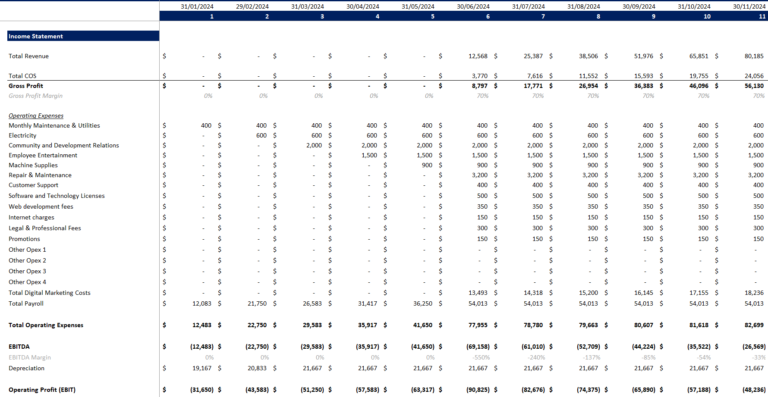Image resolution: width=768 pixels, height=397 pixels.
Task: Select the 30/04/2024 date header
Action: click(363, 7)
